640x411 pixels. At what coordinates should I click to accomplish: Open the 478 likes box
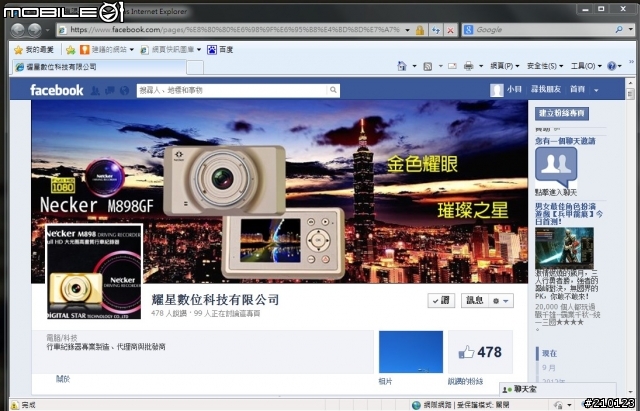click(x=480, y=351)
